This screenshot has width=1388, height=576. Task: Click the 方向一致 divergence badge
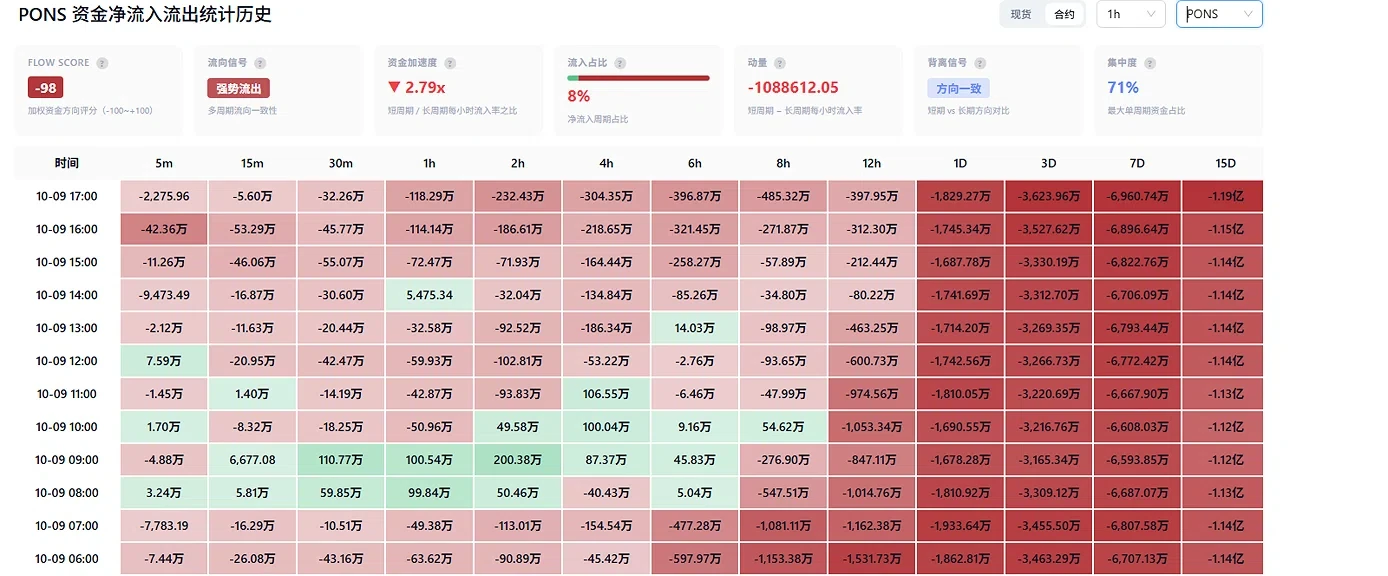(x=958, y=88)
